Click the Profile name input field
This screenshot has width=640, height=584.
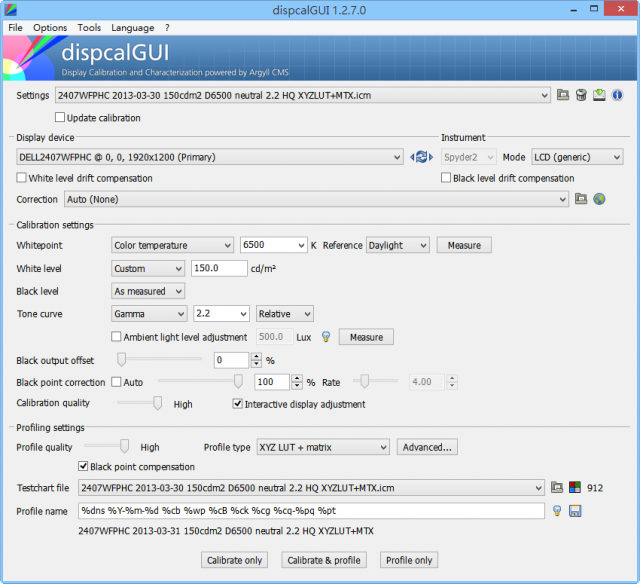[x=311, y=511]
